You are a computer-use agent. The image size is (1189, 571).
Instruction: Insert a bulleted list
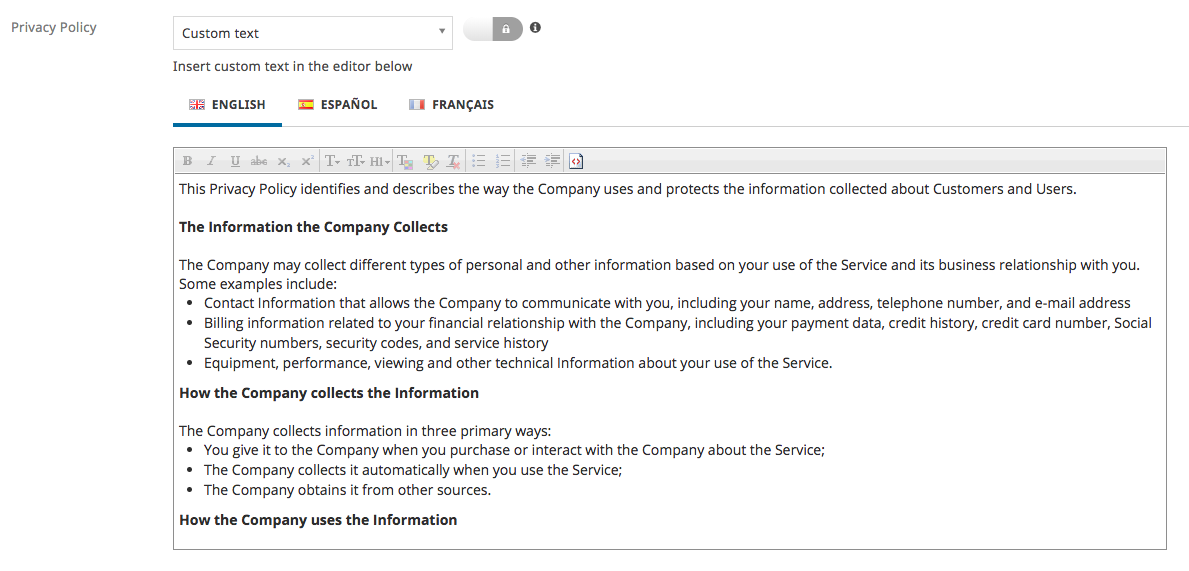coord(479,161)
